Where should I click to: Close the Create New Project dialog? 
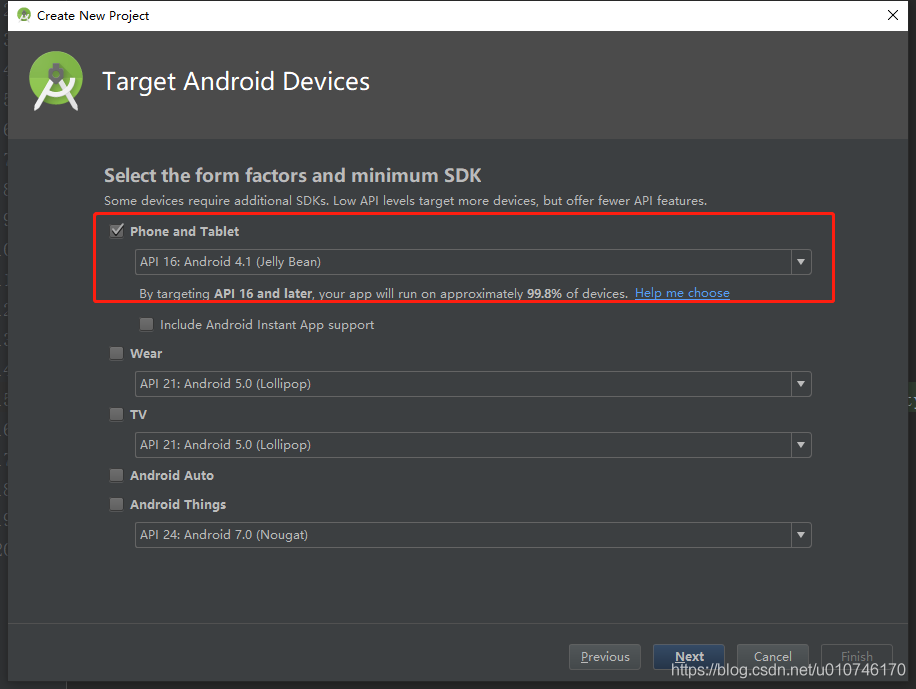click(x=893, y=15)
